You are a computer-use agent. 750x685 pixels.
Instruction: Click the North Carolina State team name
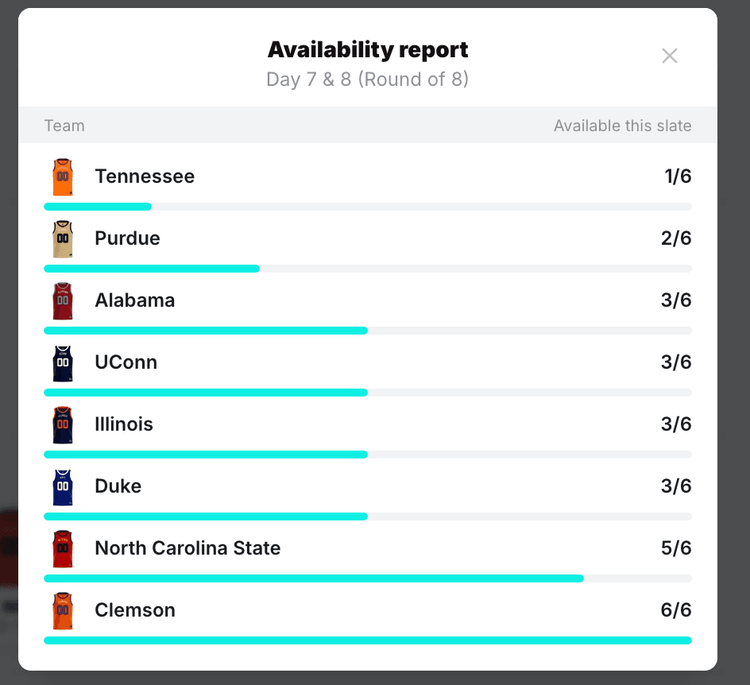pyautogui.click(x=188, y=549)
